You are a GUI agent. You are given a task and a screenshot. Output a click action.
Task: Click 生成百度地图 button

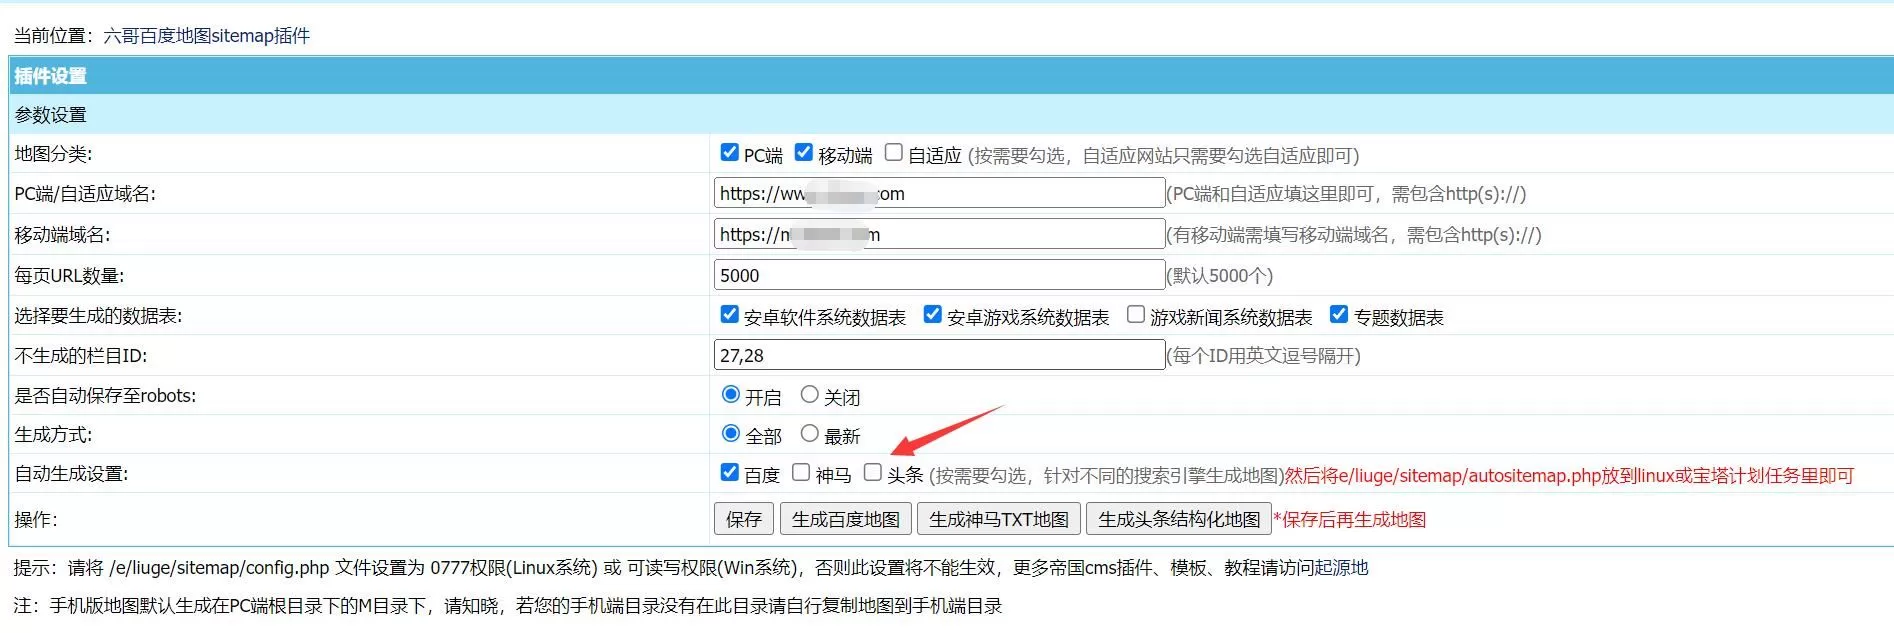846,519
